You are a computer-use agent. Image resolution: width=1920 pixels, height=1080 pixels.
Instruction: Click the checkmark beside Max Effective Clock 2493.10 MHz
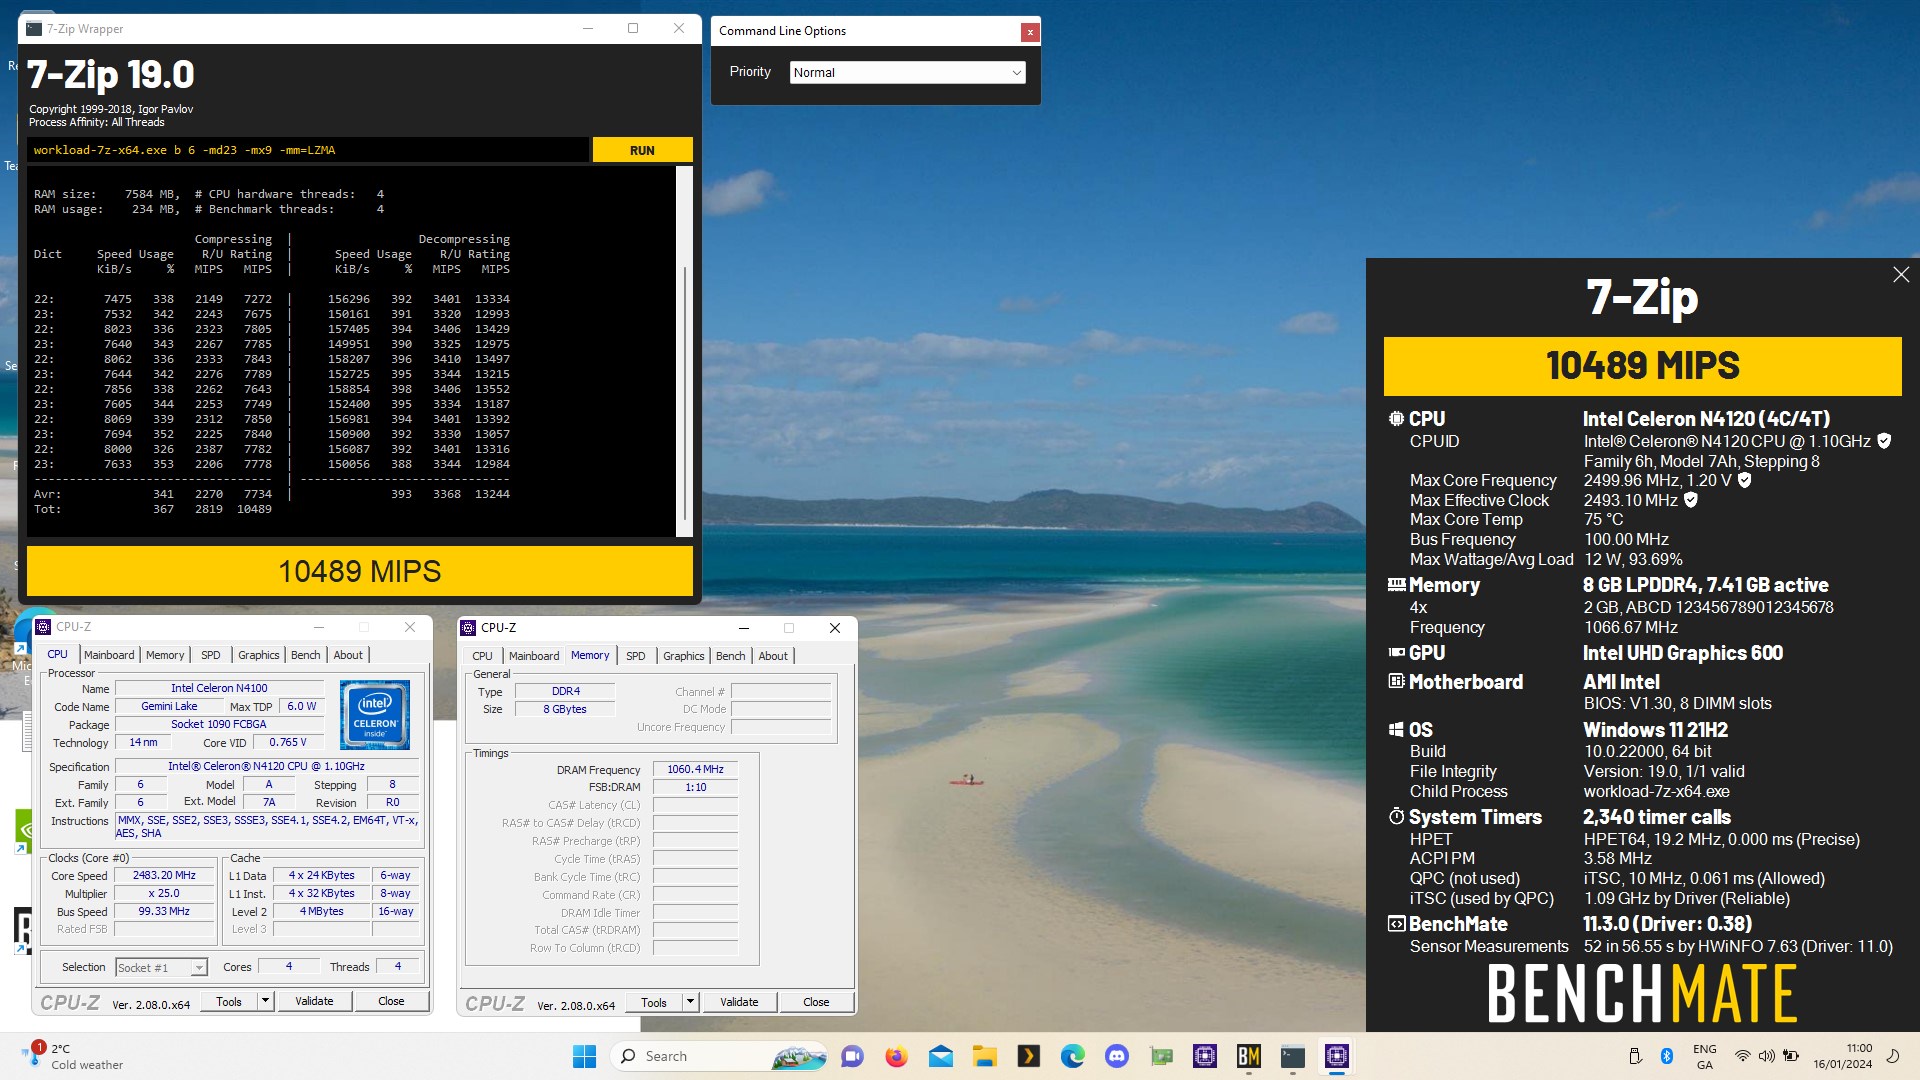pos(1690,500)
